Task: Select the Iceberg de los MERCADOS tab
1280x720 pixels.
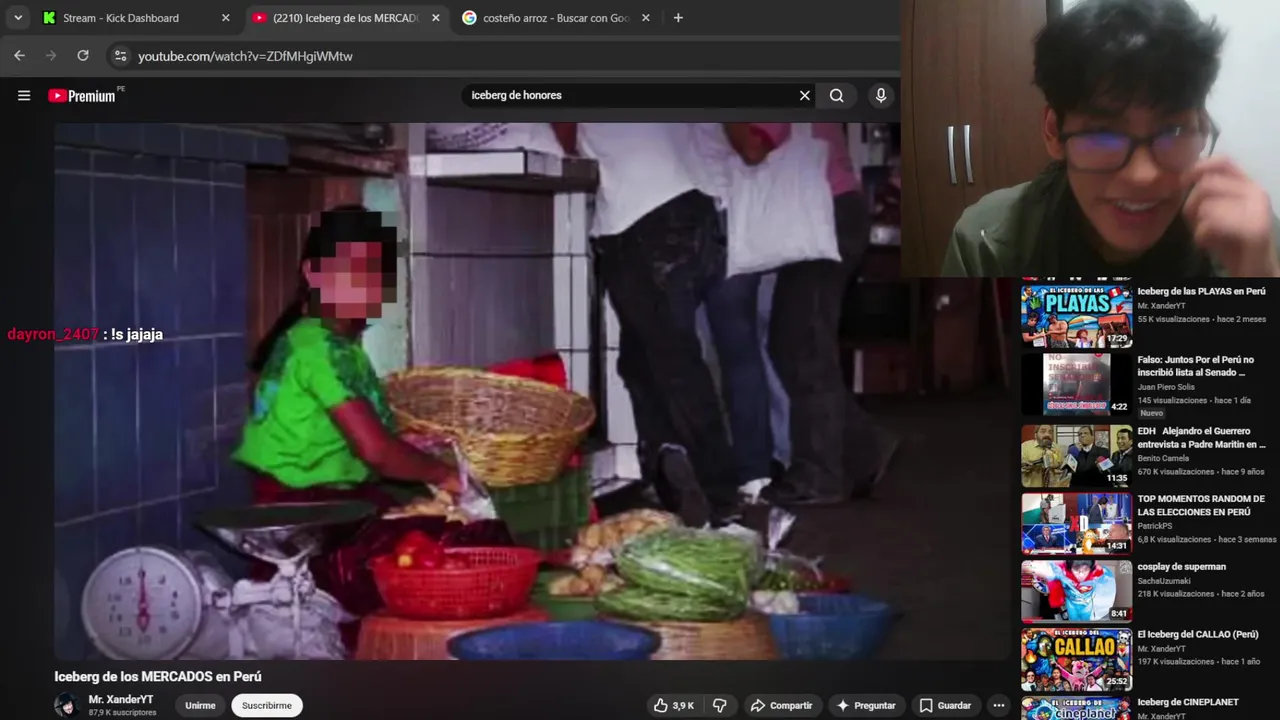Action: pyautogui.click(x=345, y=18)
